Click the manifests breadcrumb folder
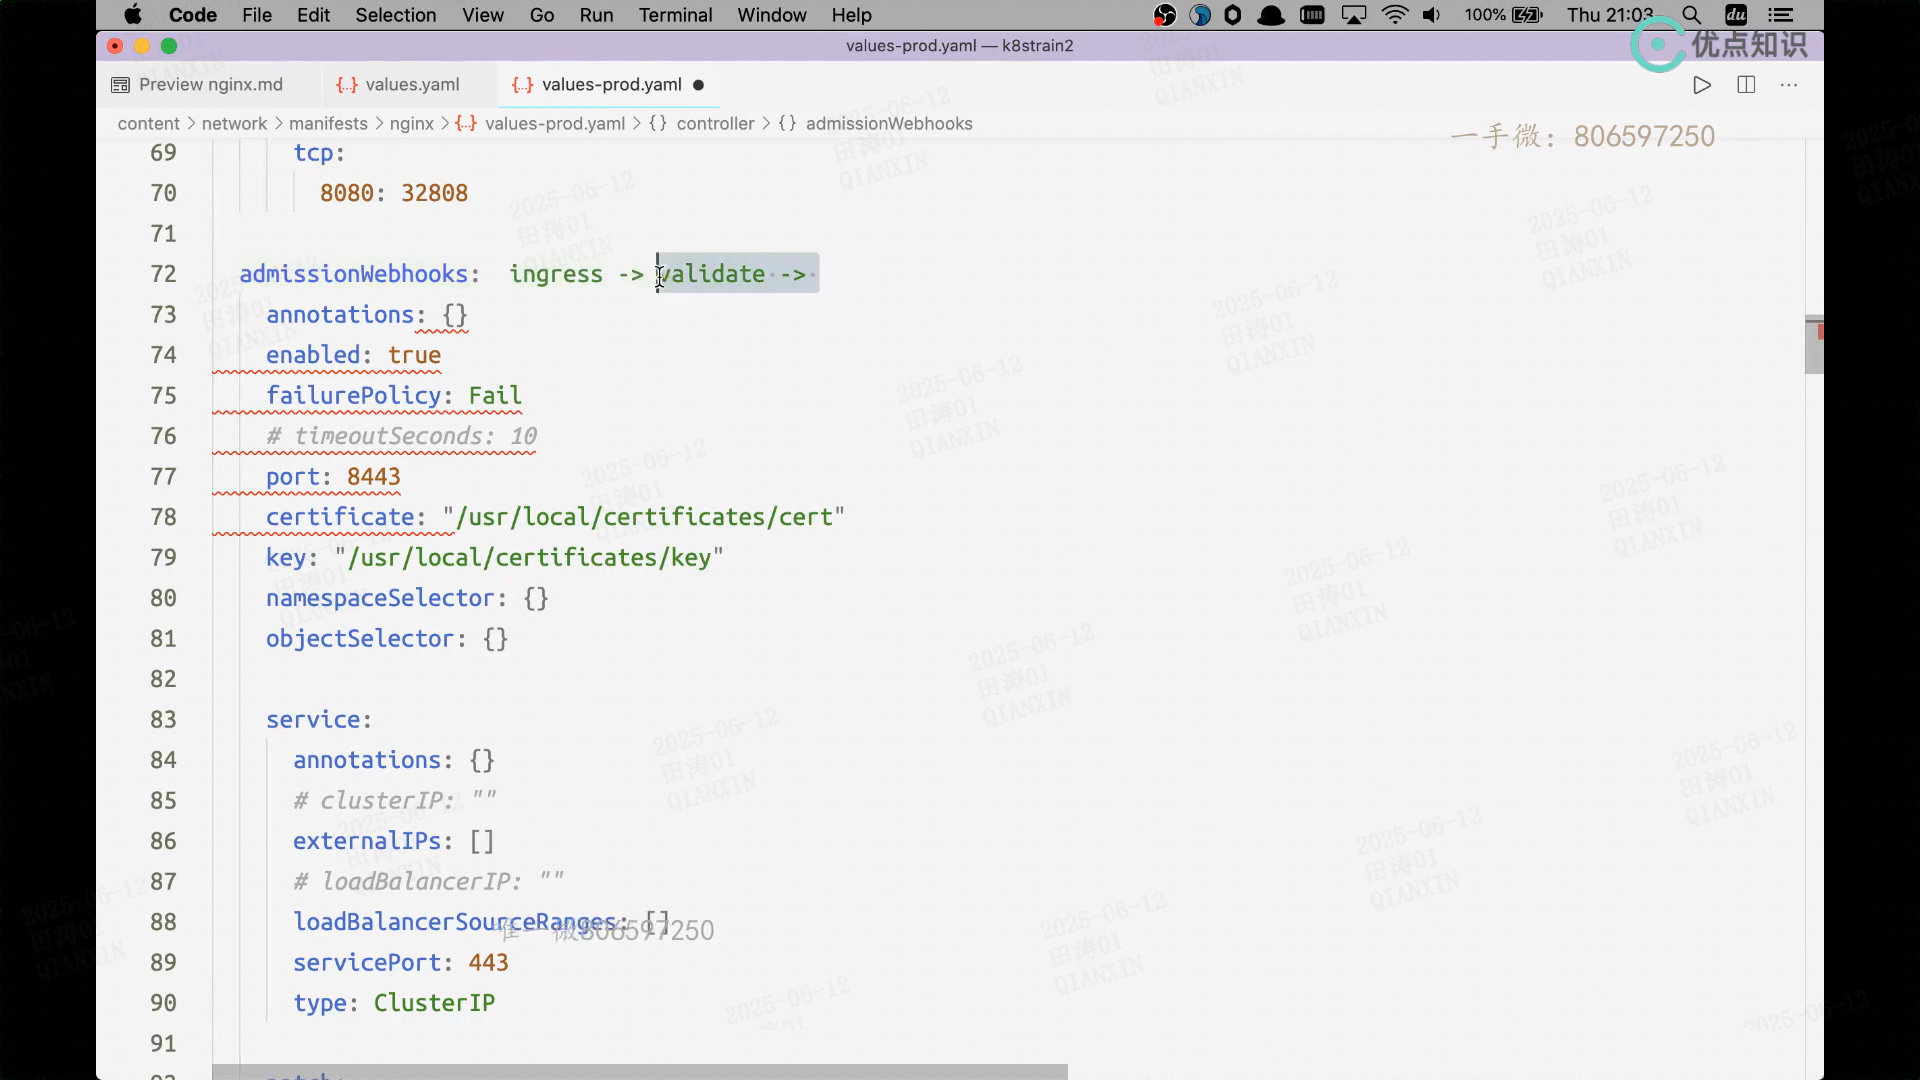The width and height of the screenshot is (1920, 1080). 328,124
